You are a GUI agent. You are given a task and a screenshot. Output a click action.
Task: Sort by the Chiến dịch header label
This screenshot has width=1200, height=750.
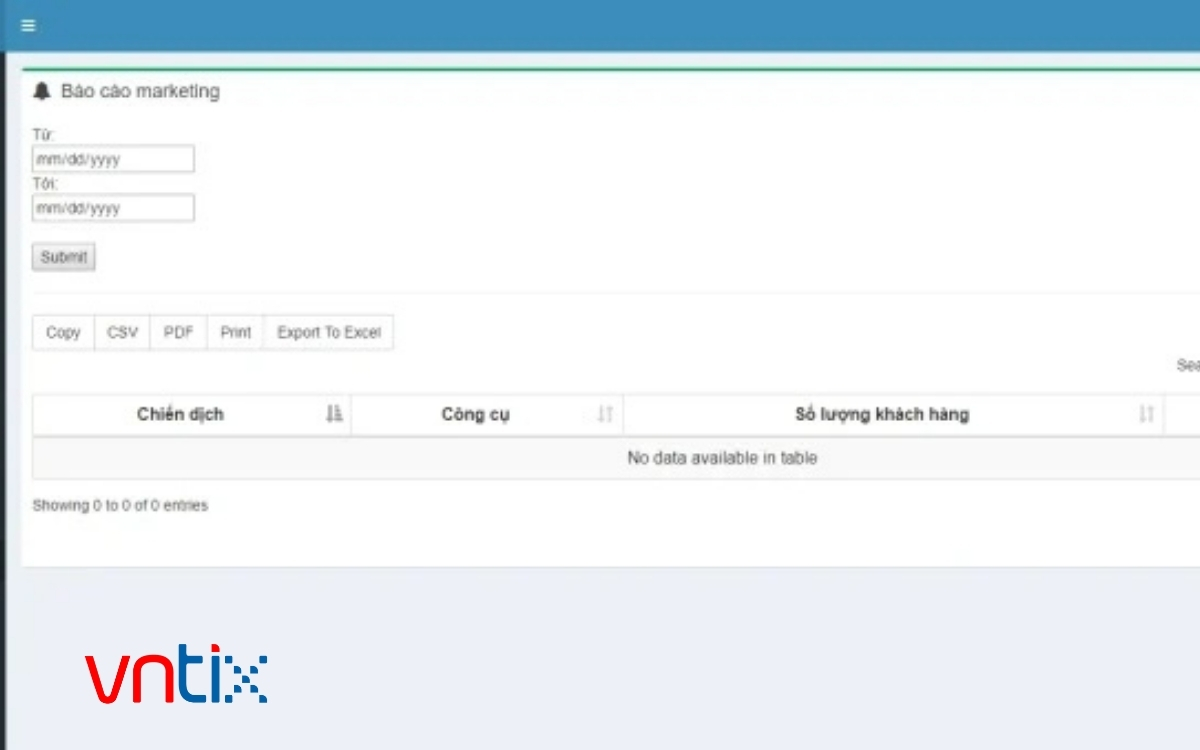click(x=180, y=414)
